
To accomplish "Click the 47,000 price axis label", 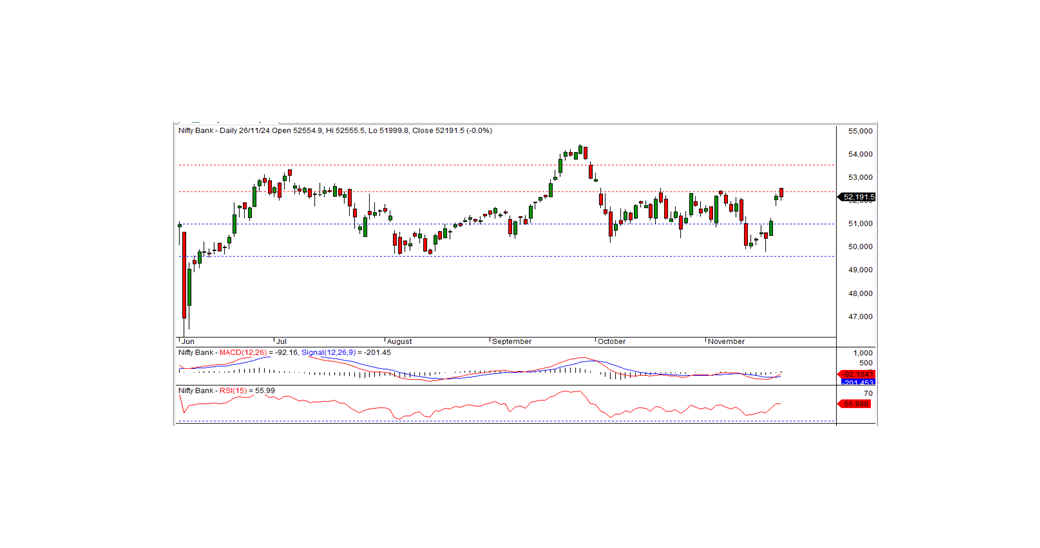I will (860, 316).
